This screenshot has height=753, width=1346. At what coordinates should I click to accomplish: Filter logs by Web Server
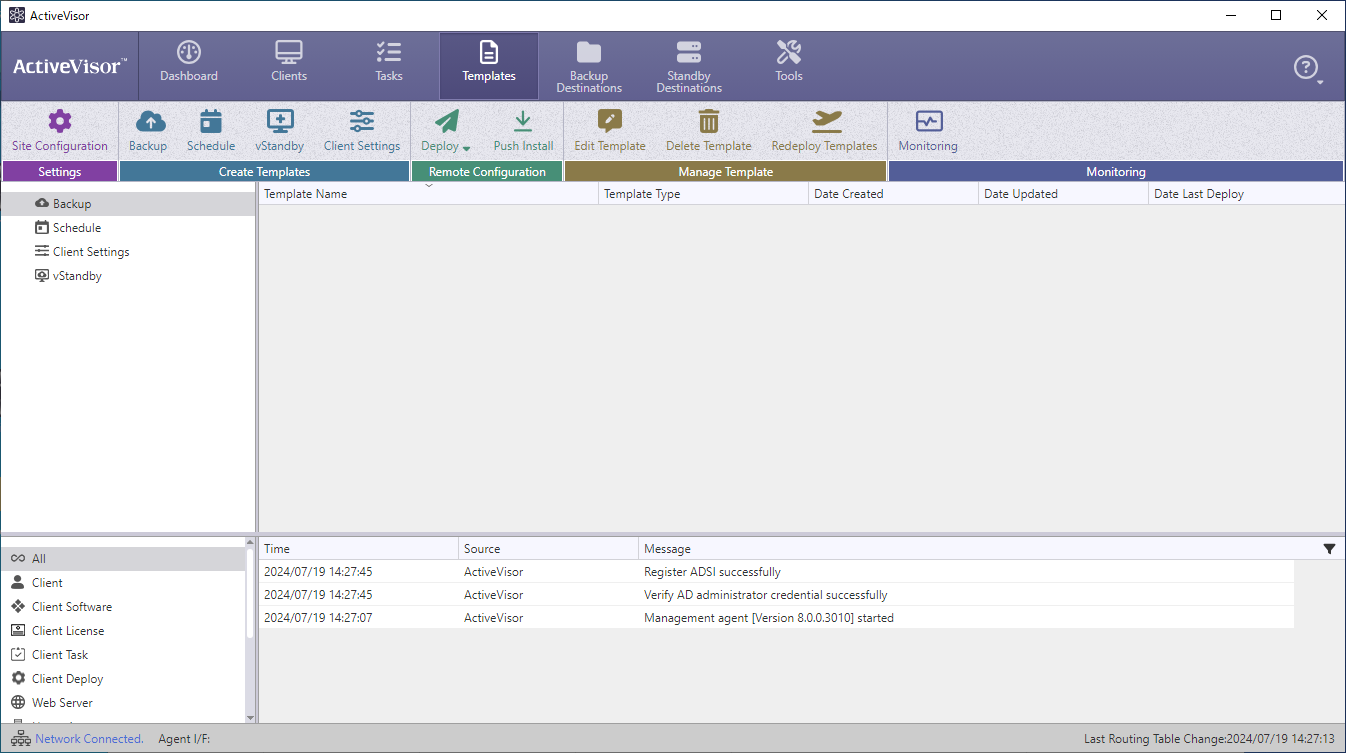point(122,703)
